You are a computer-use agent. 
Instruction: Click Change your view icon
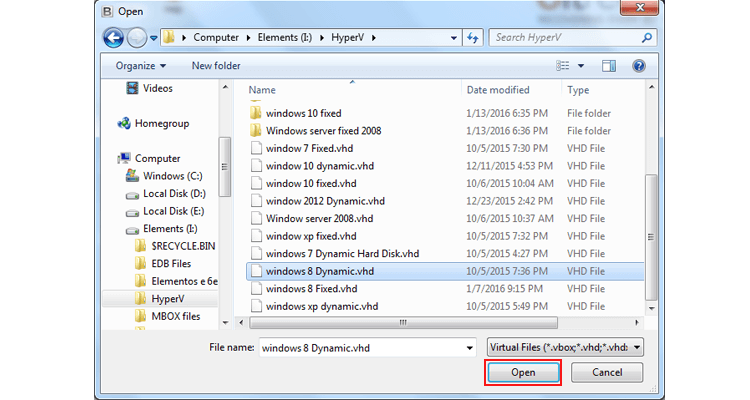click(x=563, y=66)
